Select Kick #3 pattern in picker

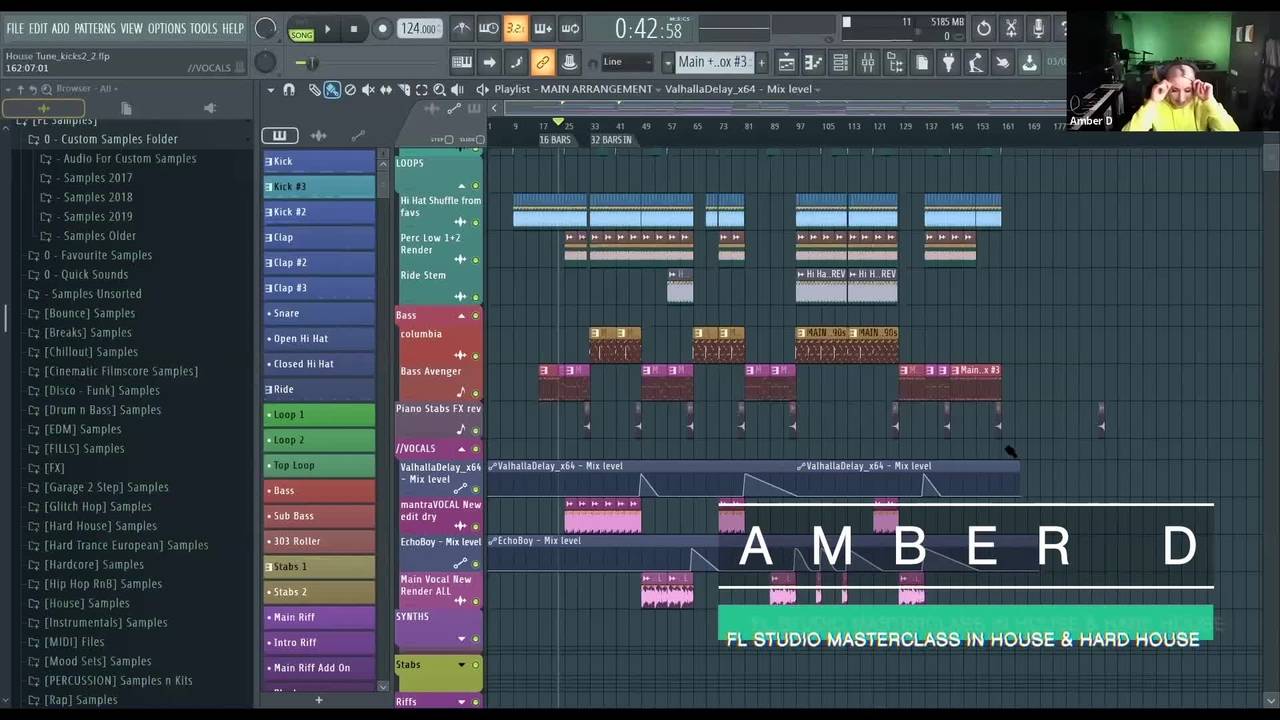319,187
